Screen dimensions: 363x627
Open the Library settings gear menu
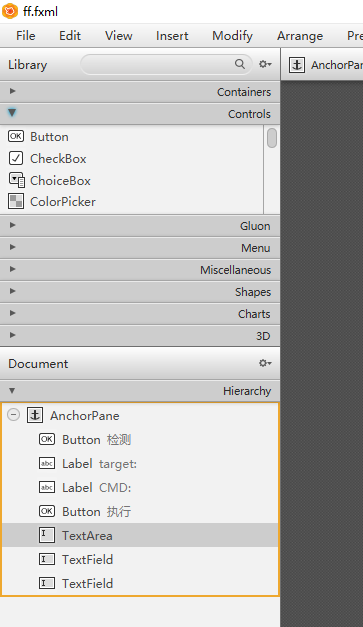pyautogui.click(x=265, y=64)
